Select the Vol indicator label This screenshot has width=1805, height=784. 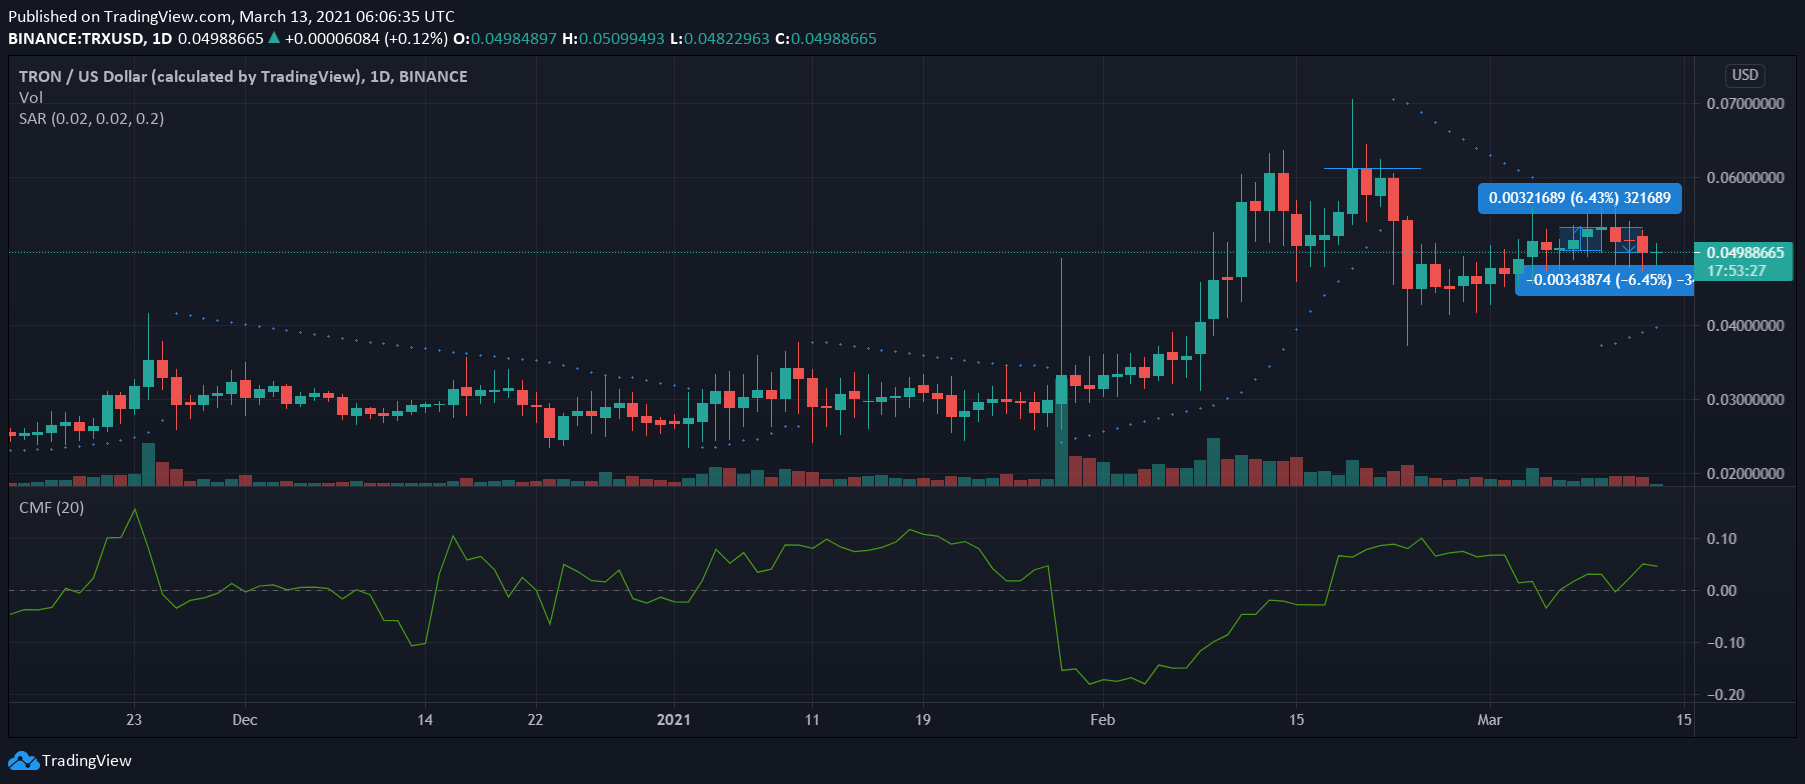pyautogui.click(x=31, y=97)
